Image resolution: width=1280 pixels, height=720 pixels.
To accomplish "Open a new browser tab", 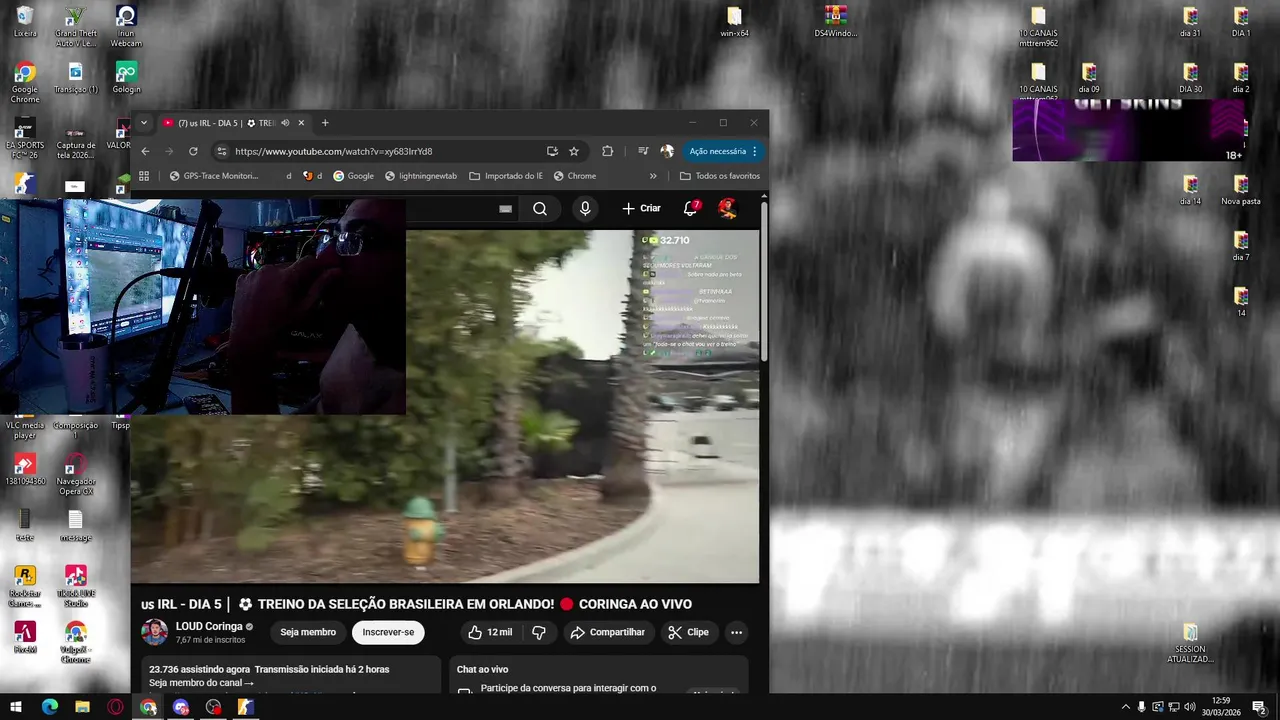I will point(325,123).
